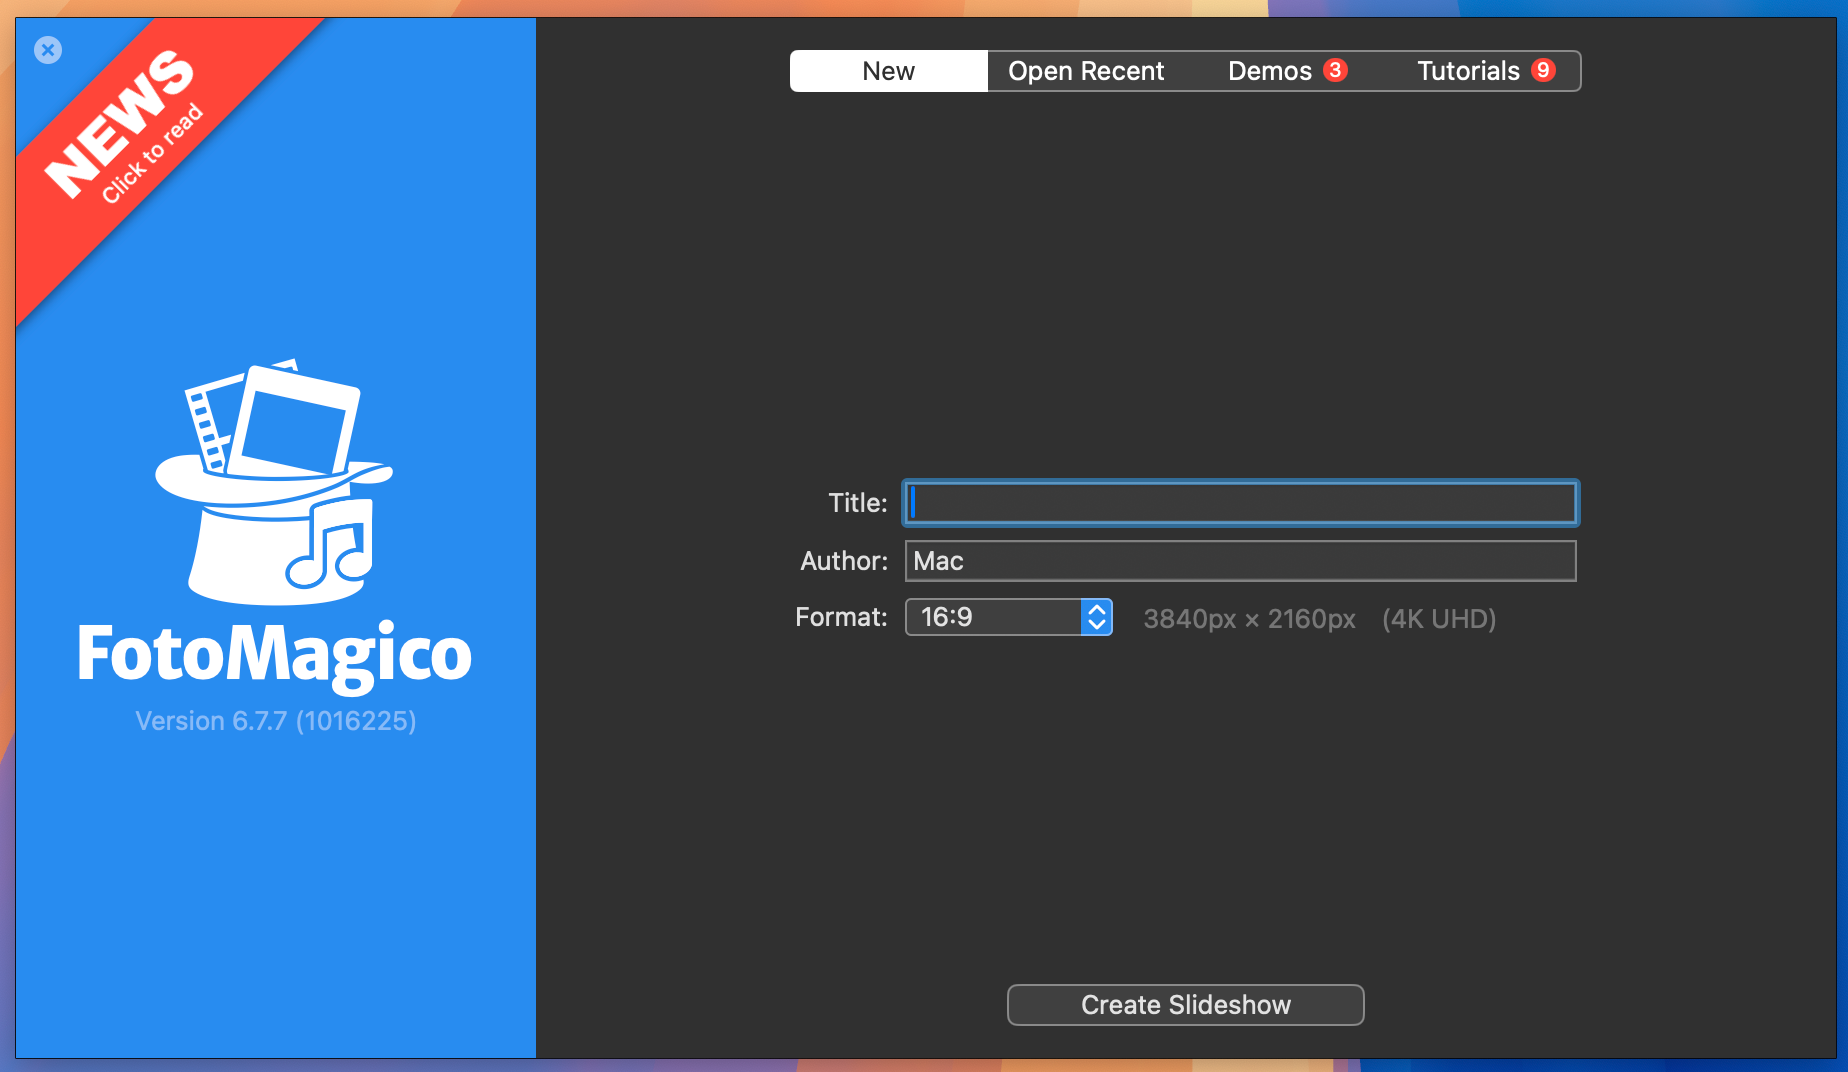Switch to the Open Recent tab
1848x1072 pixels.
coord(1086,71)
